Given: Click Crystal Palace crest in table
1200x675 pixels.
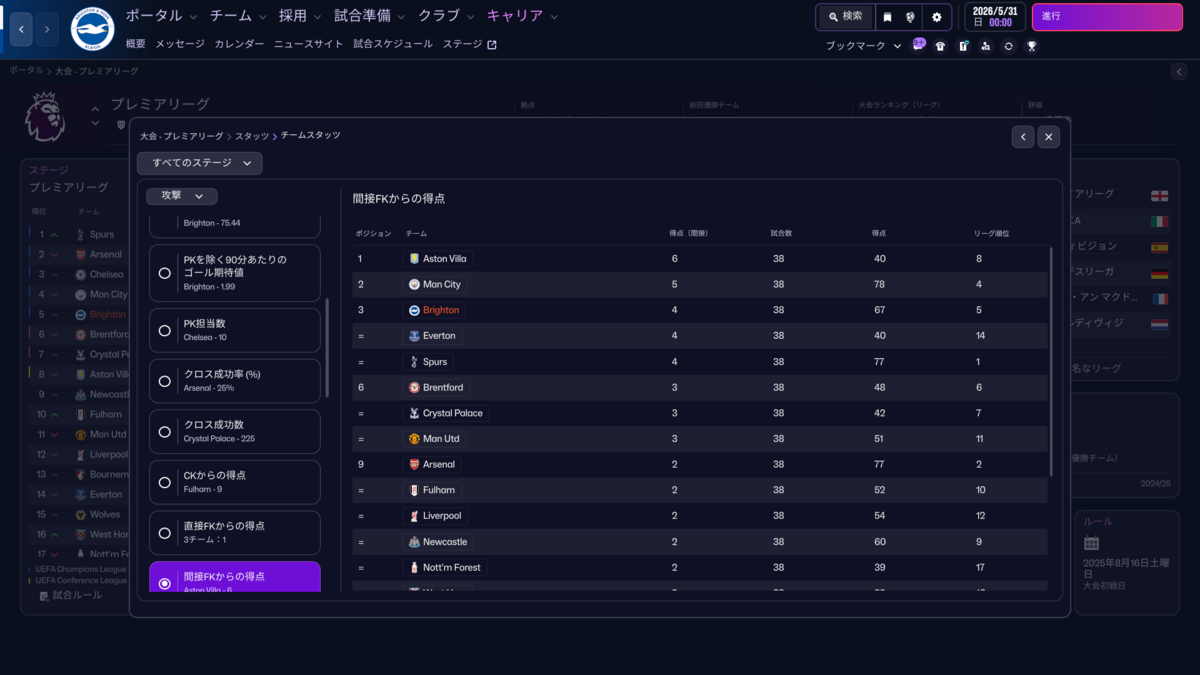Looking at the screenshot, I should 414,413.
